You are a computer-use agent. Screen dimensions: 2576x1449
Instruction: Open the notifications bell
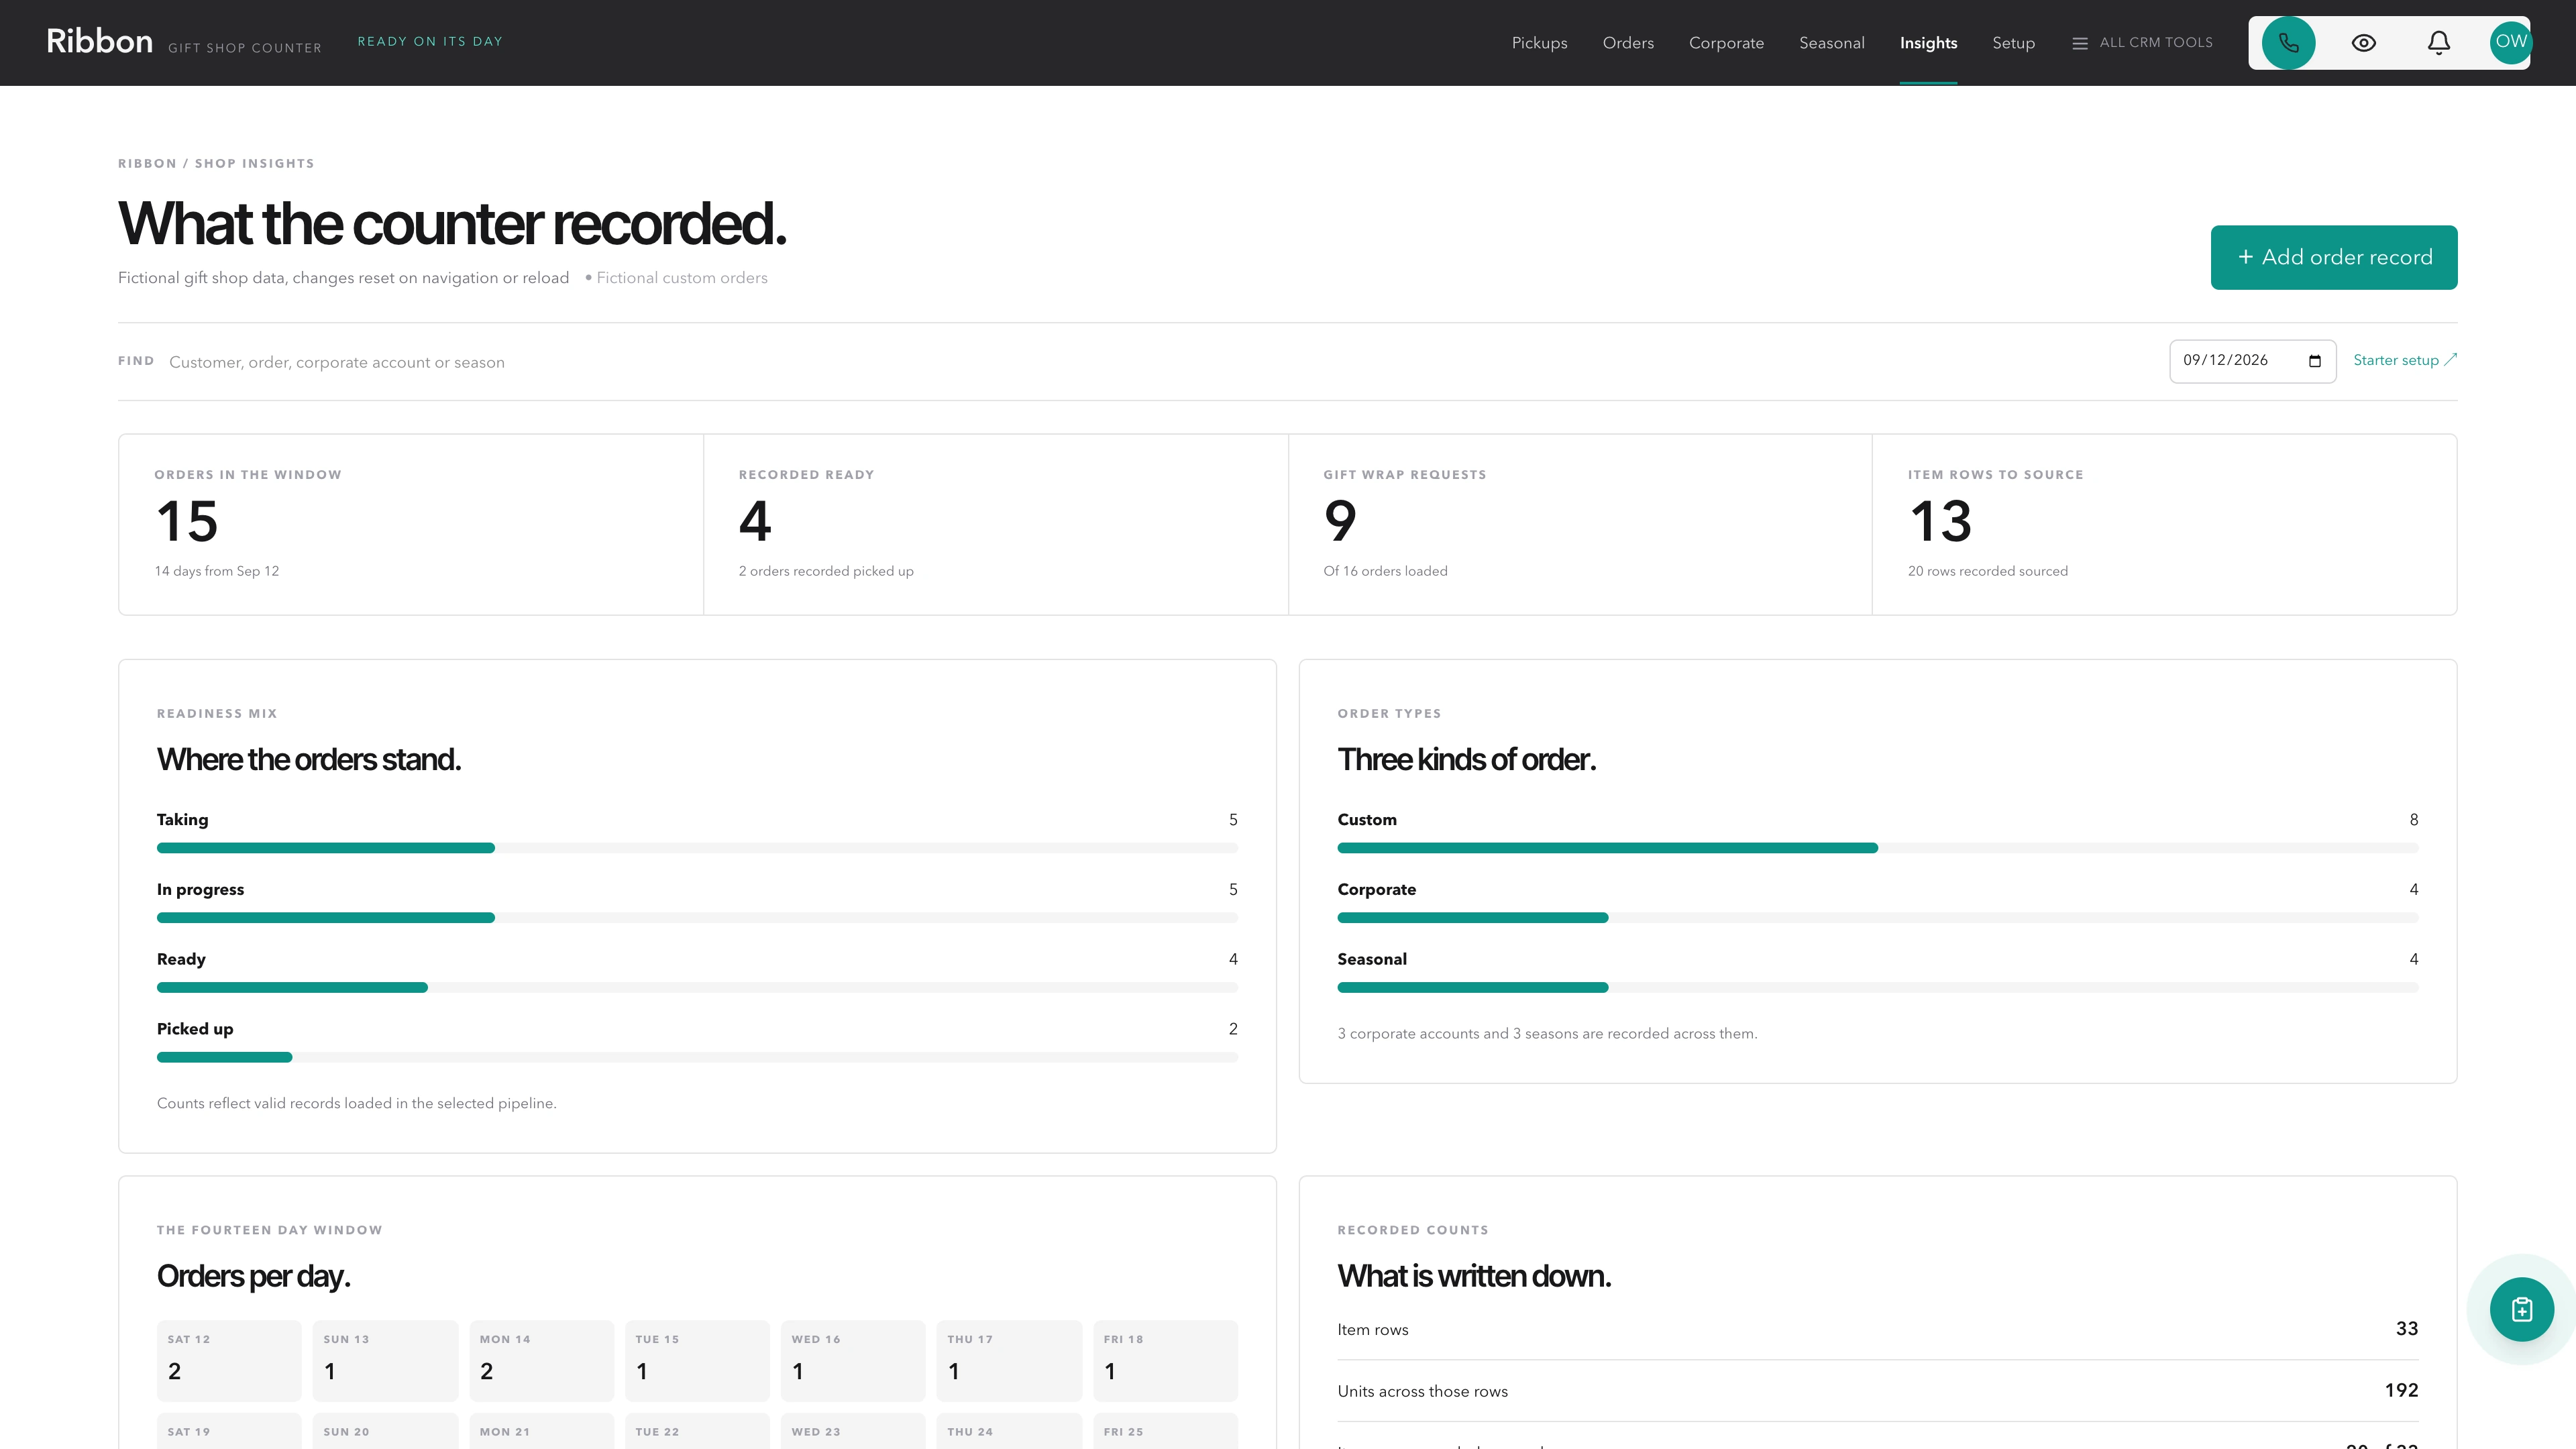2439,43
